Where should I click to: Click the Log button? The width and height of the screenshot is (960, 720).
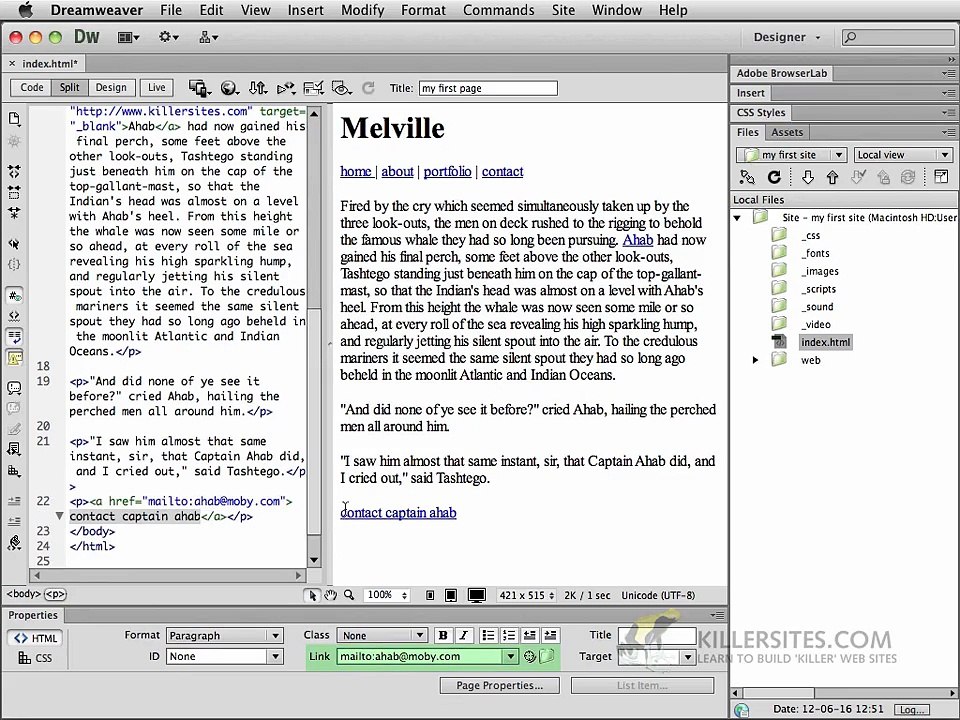911,710
